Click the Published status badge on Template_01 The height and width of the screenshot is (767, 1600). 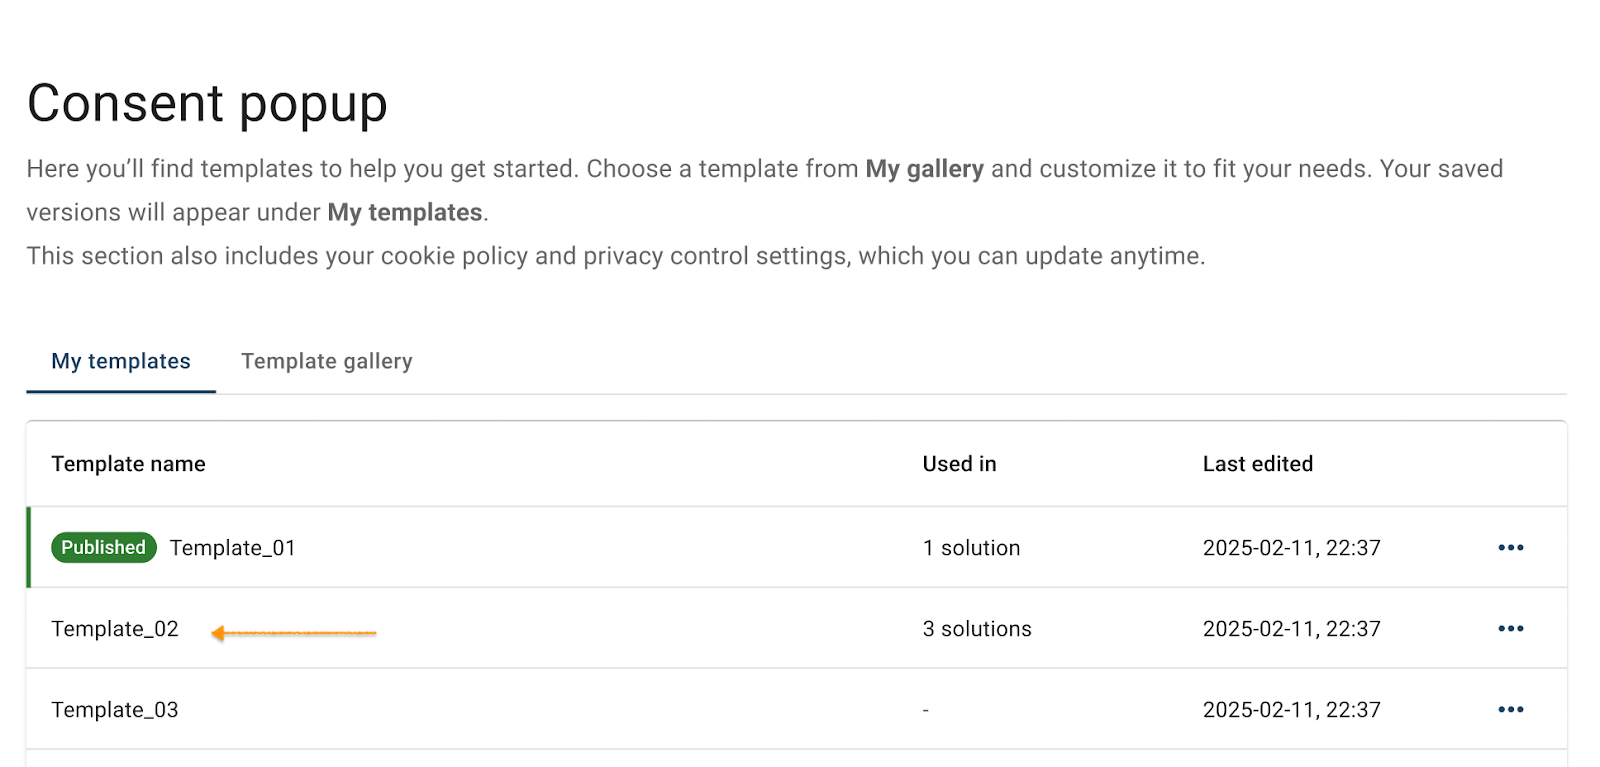click(103, 547)
